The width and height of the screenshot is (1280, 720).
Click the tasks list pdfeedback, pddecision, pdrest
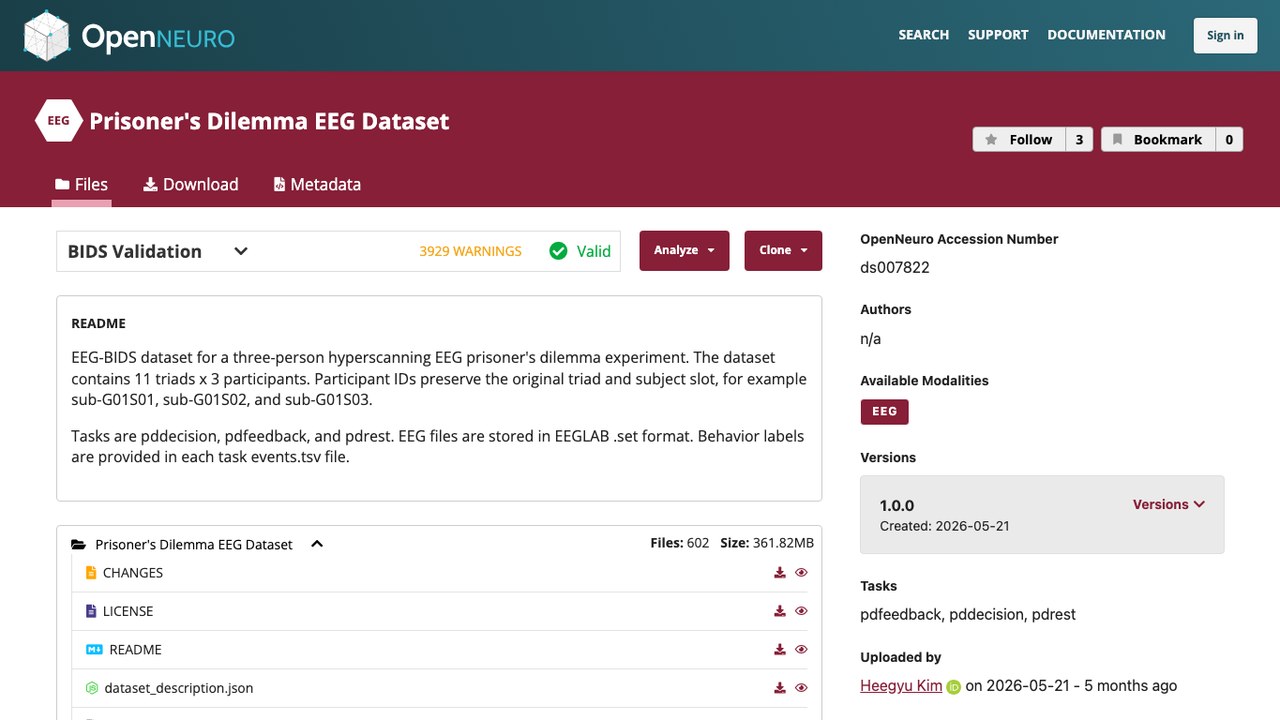968,614
